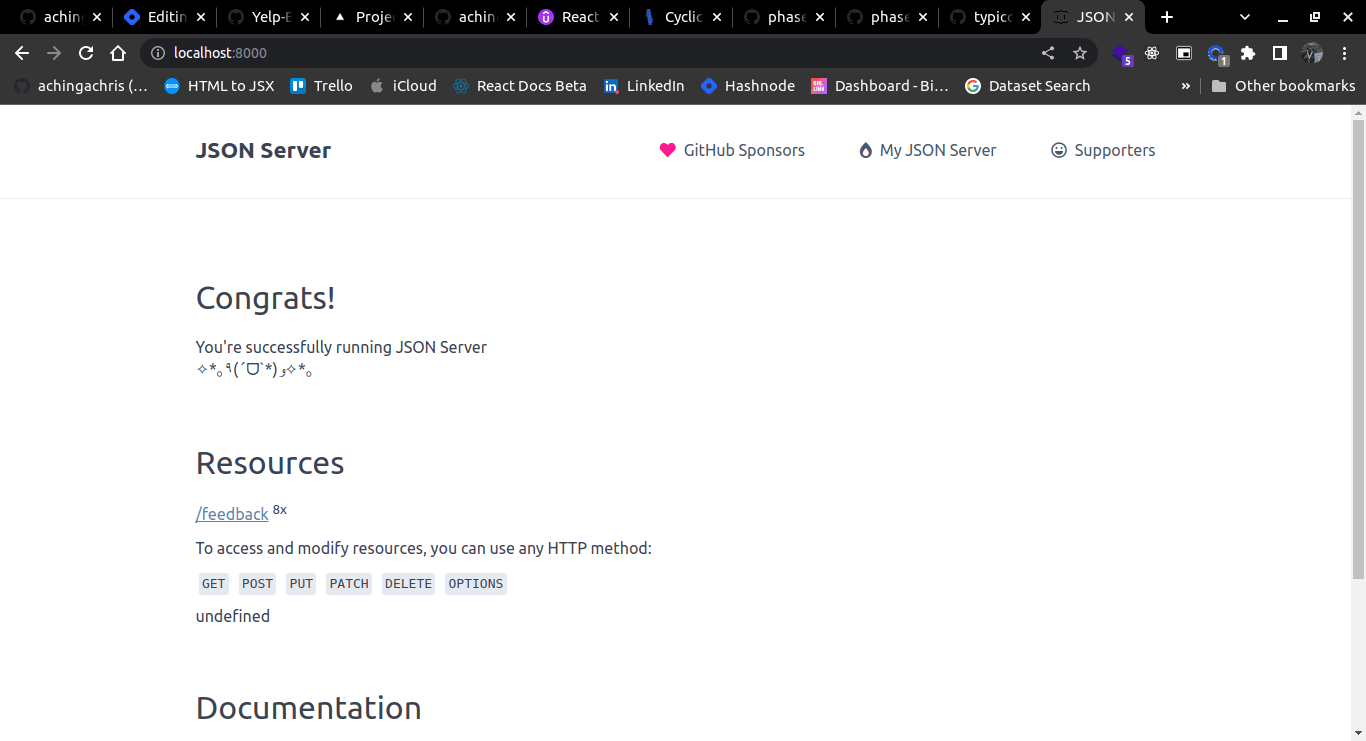Open the Chrome profile avatar

[1312, 53]
